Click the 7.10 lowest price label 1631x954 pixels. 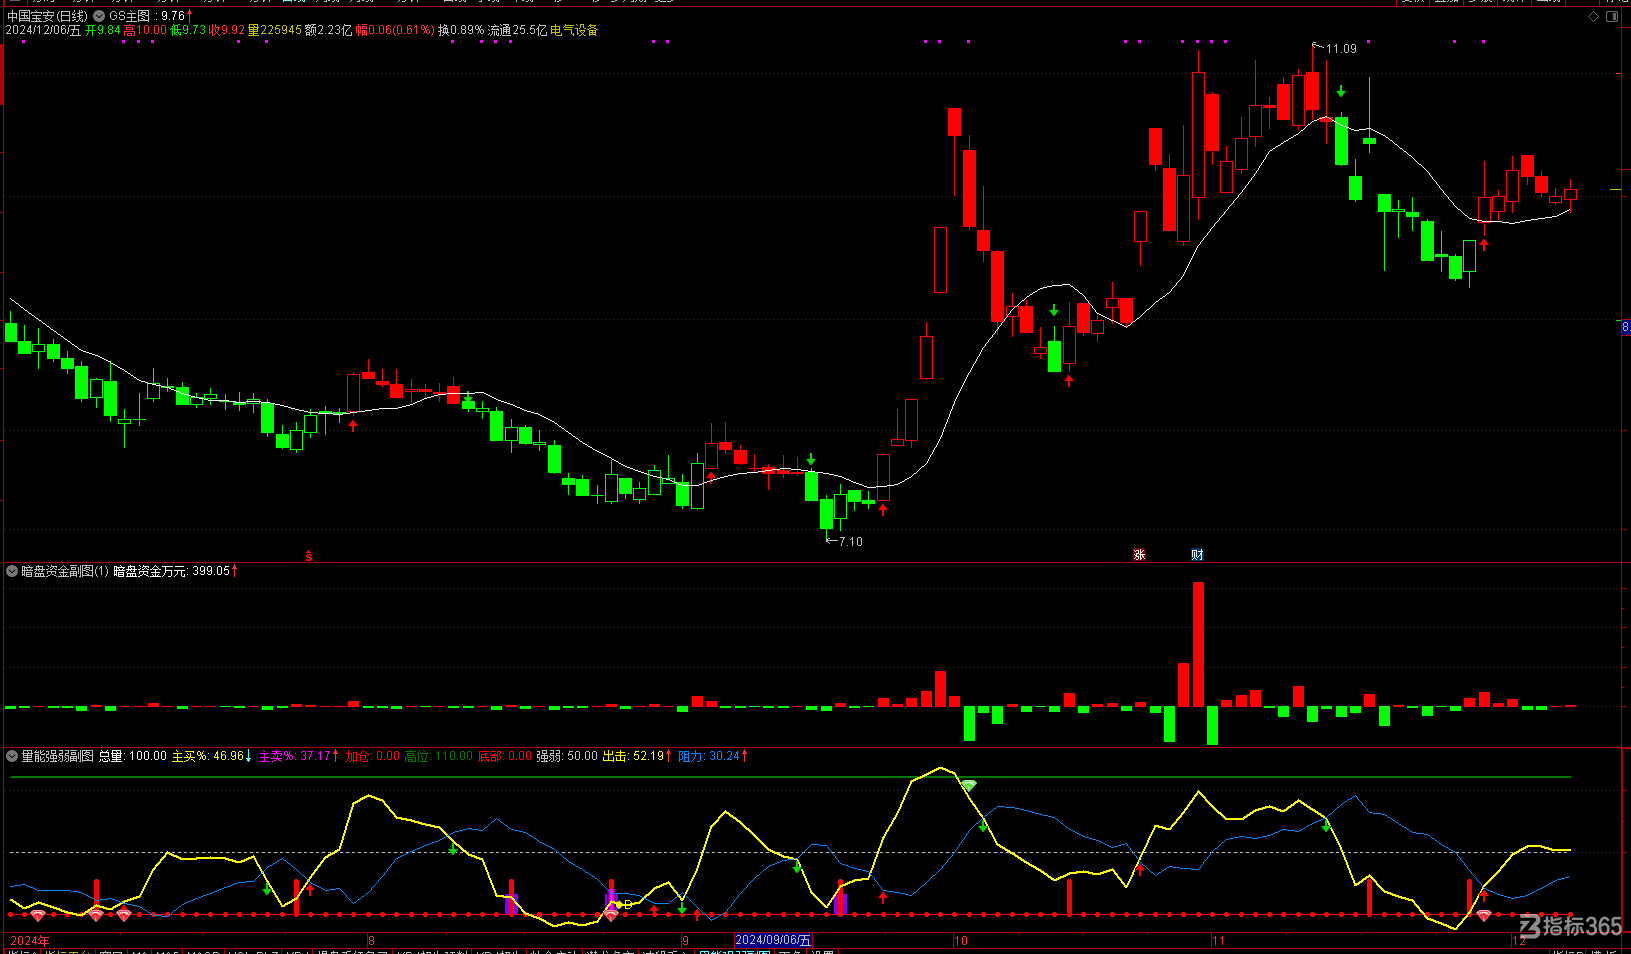850,542
